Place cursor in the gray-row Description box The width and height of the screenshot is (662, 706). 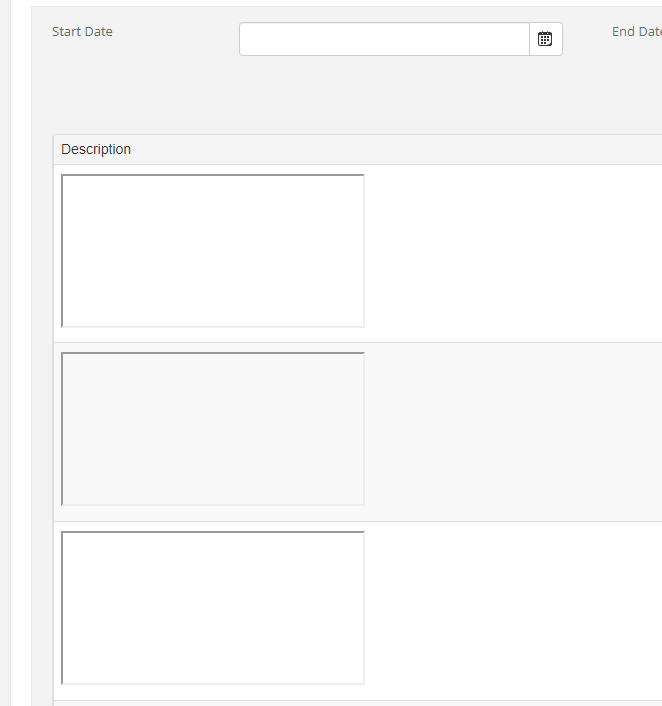[x=213, y=429]
